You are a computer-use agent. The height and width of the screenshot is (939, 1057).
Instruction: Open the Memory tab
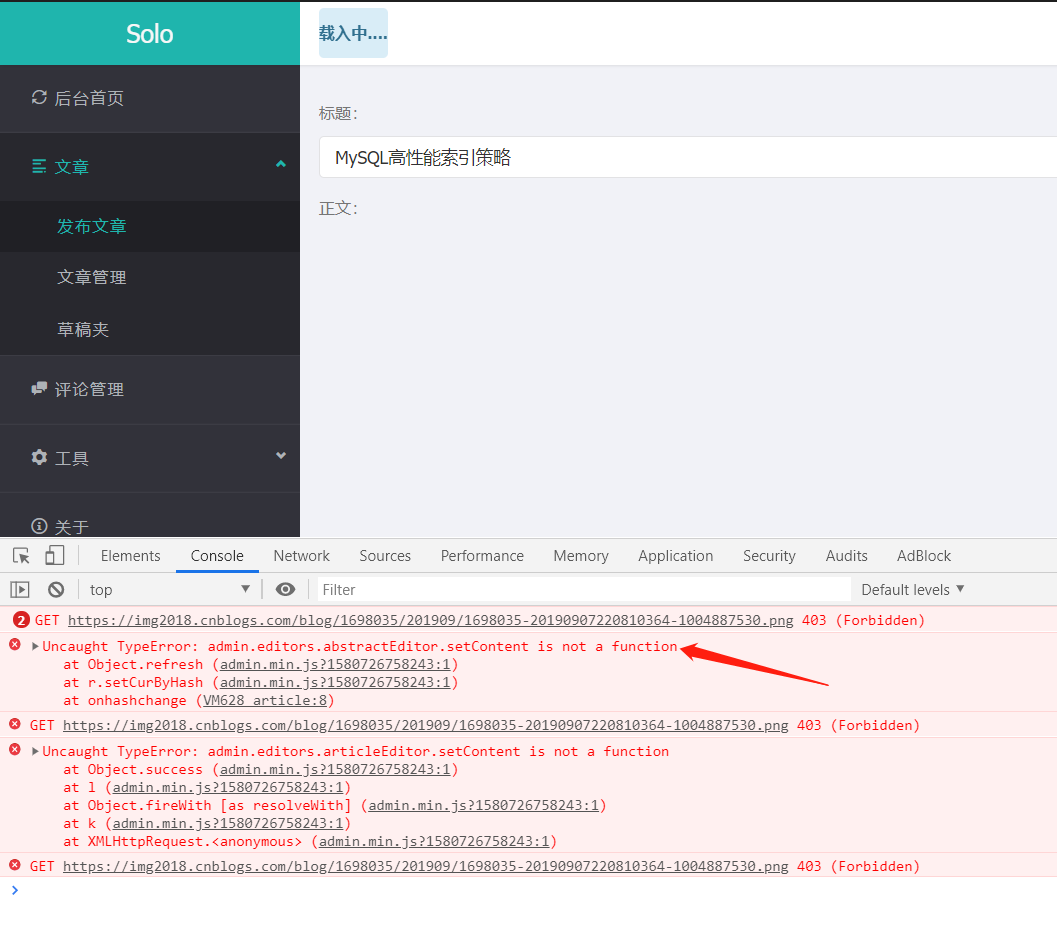(x=581, y=555)
